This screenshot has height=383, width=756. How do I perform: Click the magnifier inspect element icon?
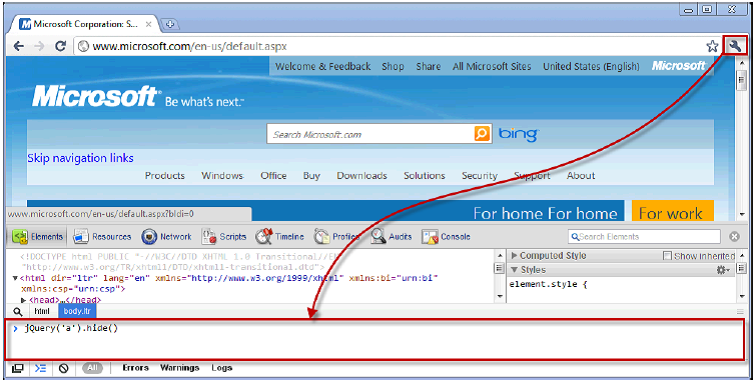tap(18, 311)
